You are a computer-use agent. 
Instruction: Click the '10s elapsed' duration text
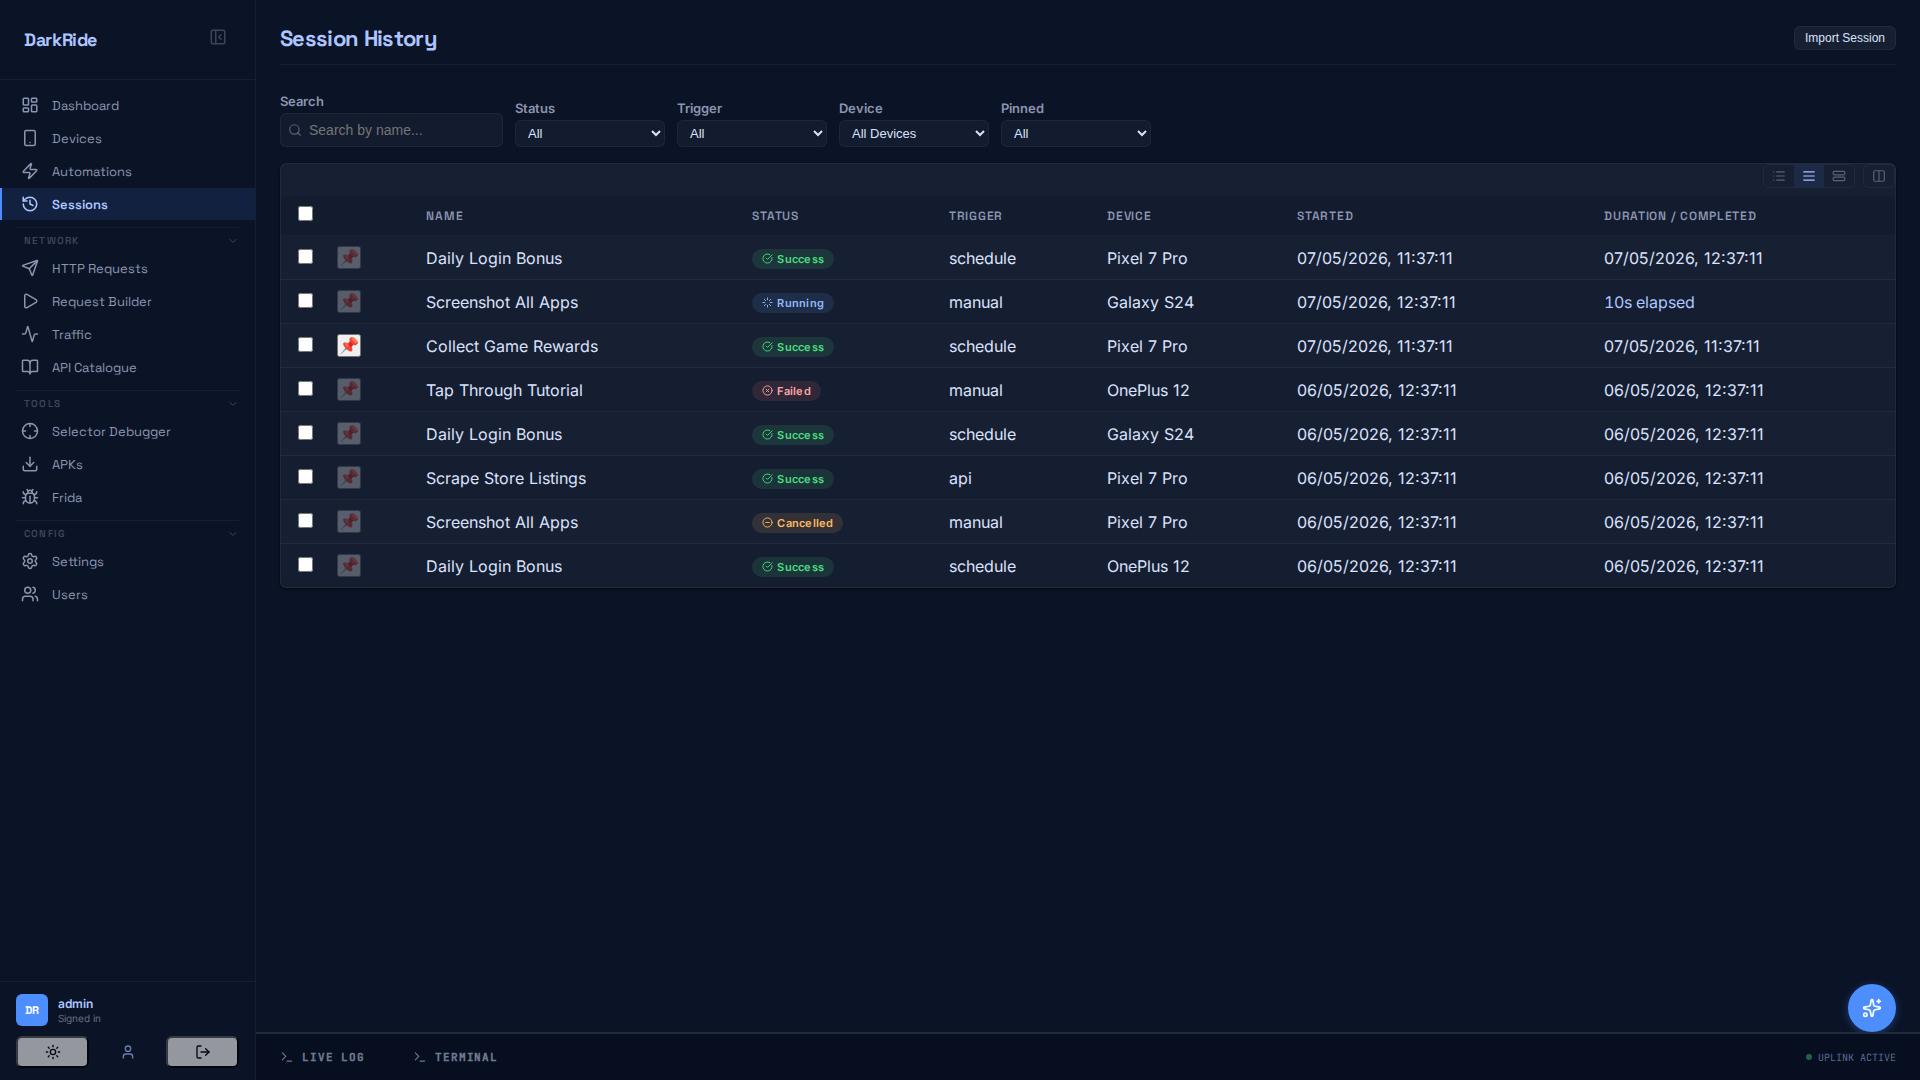[1649, 302]
